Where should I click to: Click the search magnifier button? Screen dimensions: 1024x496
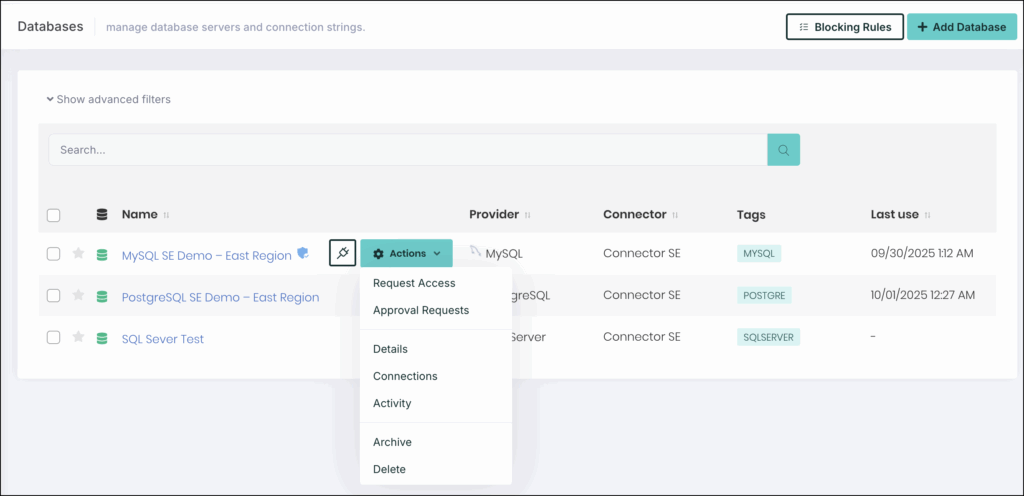(783, 150)
